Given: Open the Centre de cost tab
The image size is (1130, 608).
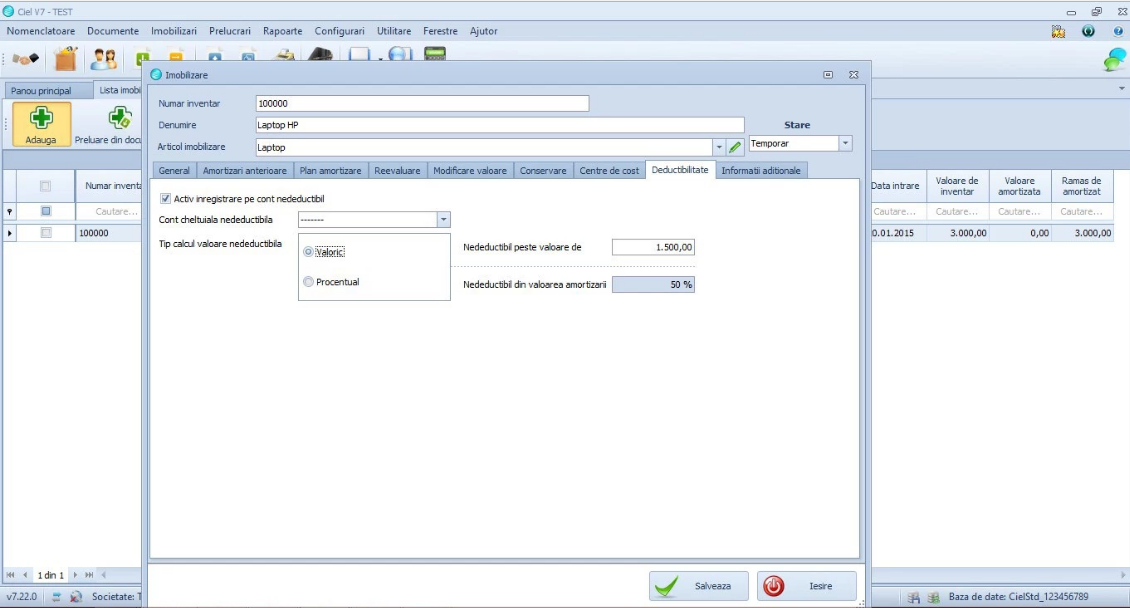Looking at the screenshot, I should (609, 171).
